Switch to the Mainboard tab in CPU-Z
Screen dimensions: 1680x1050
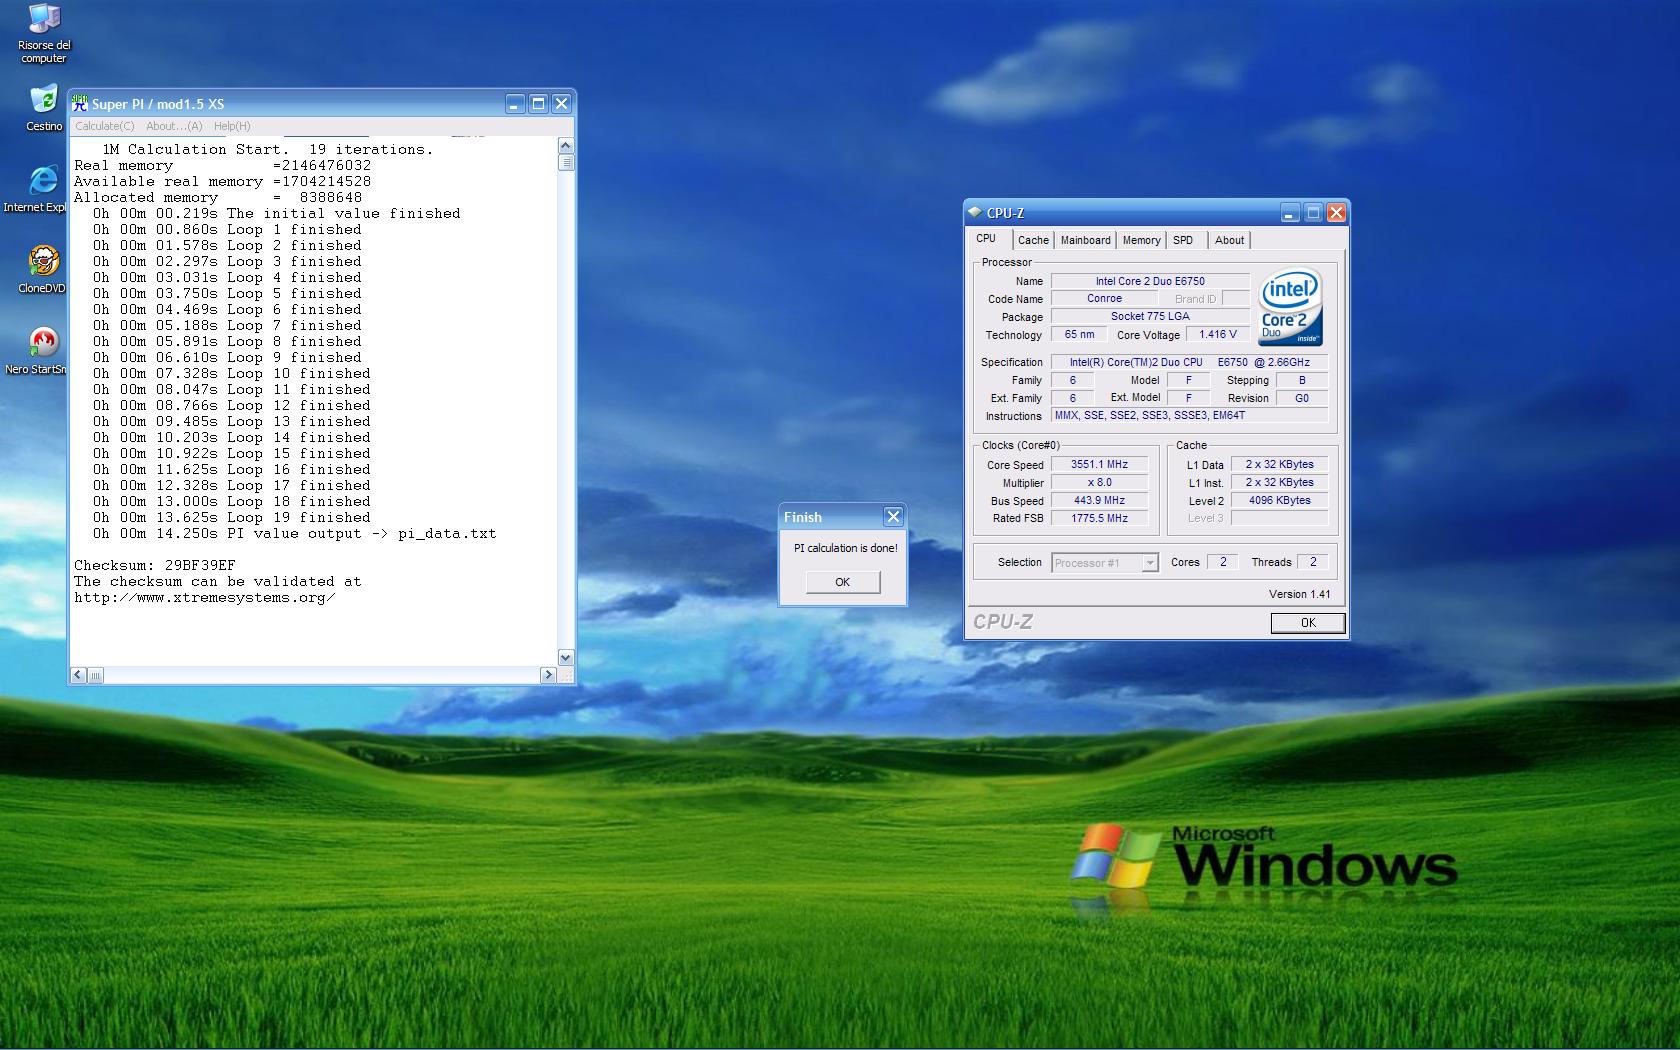pyautogui.click(x=1085, y=240)
